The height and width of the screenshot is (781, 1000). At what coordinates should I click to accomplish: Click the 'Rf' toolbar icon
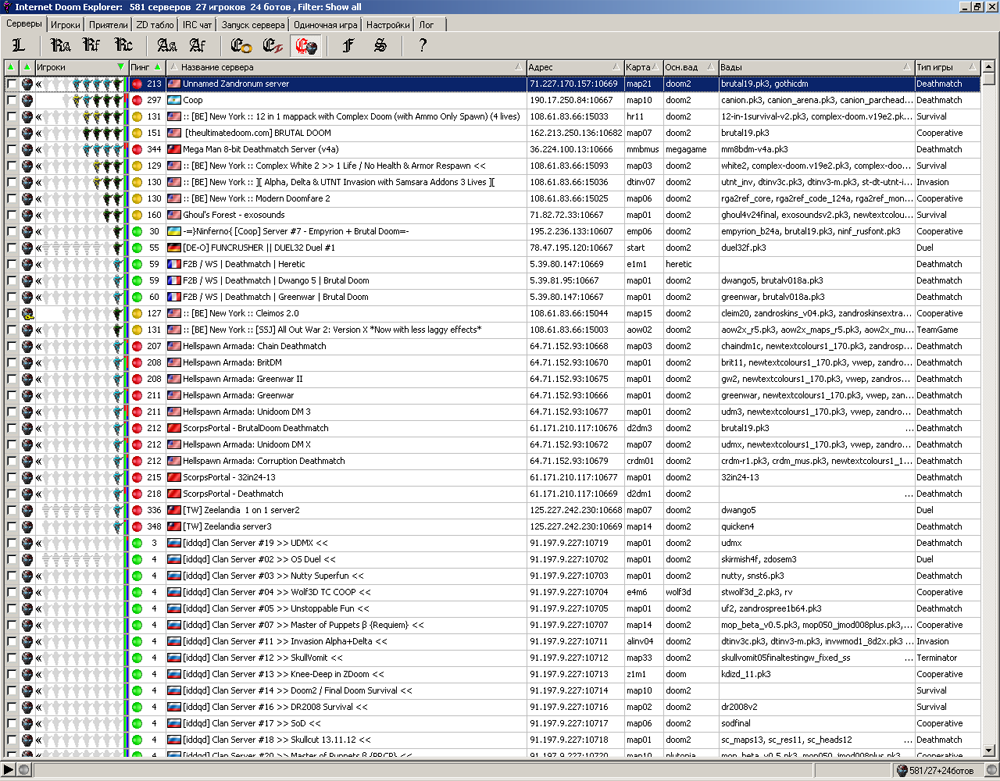point(92,45)
